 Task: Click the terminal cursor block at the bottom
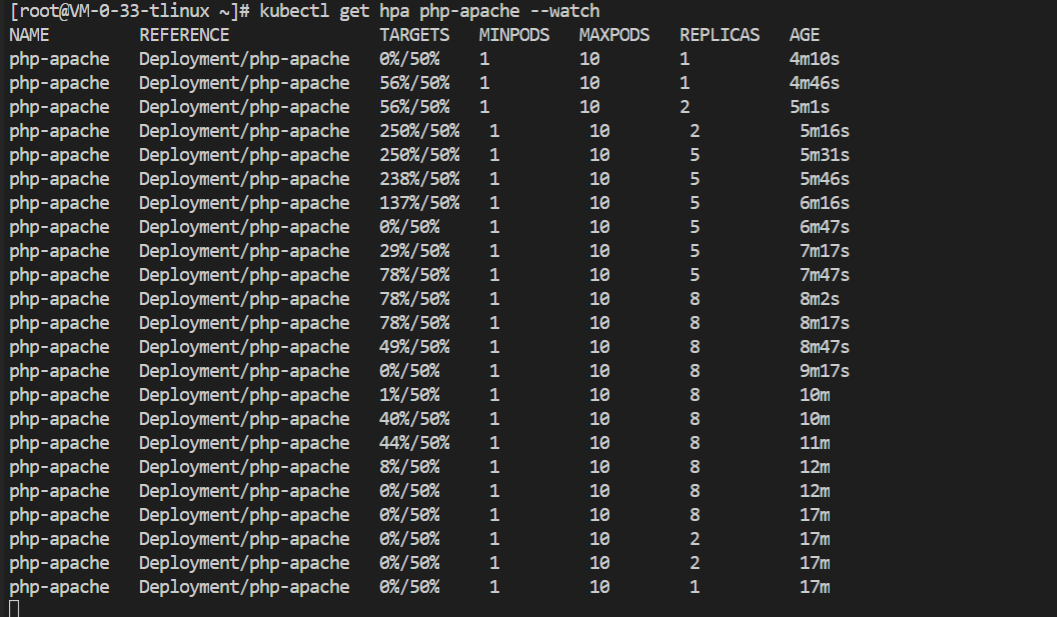14,608
